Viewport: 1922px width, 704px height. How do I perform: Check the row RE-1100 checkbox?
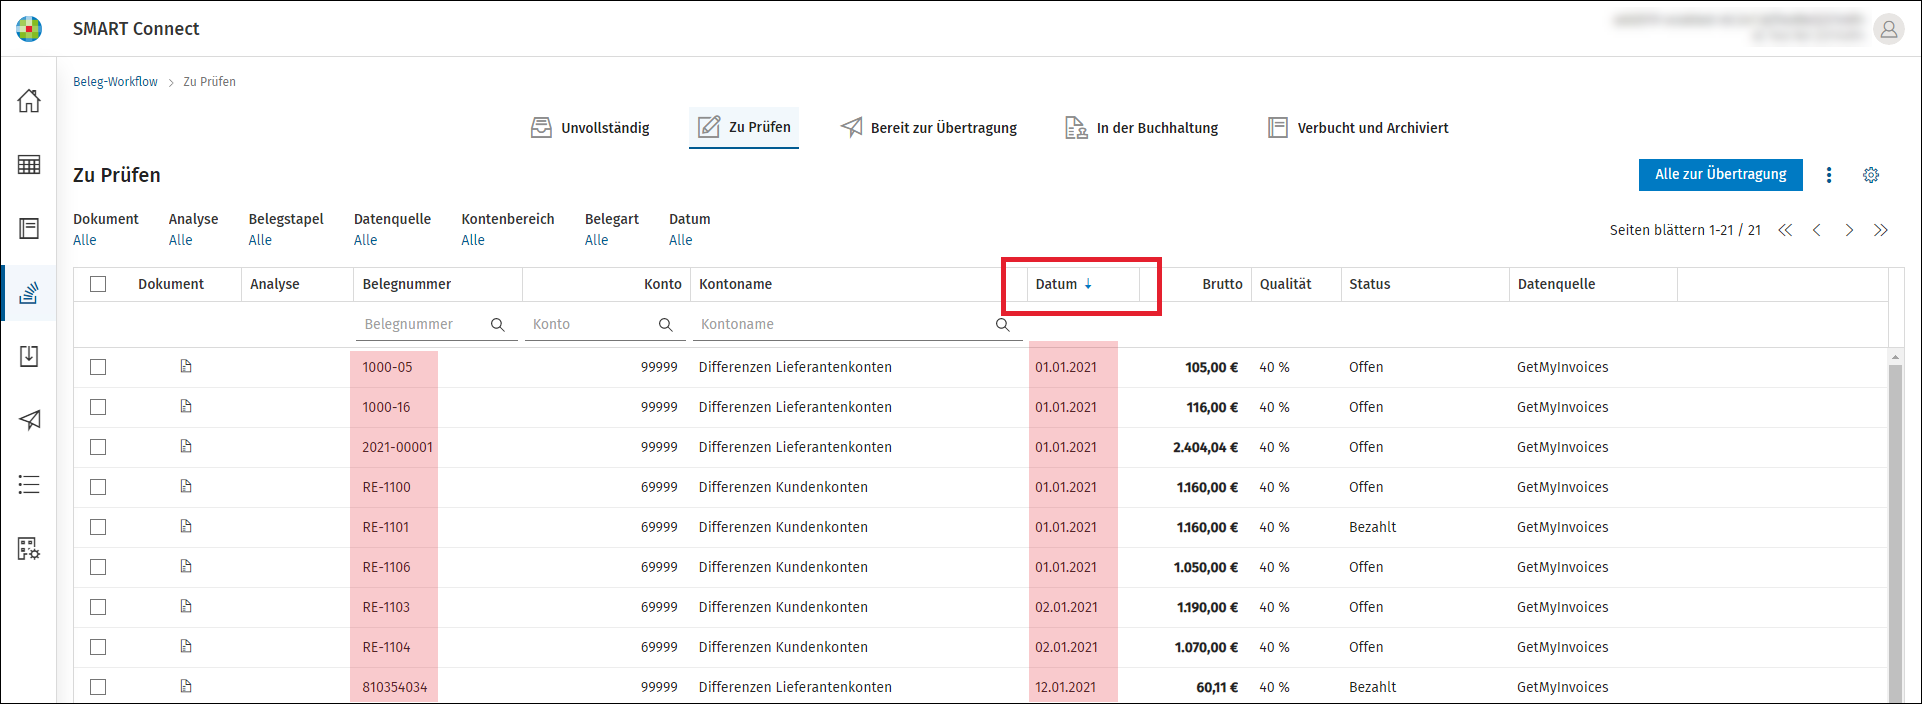tap(98, 487)
